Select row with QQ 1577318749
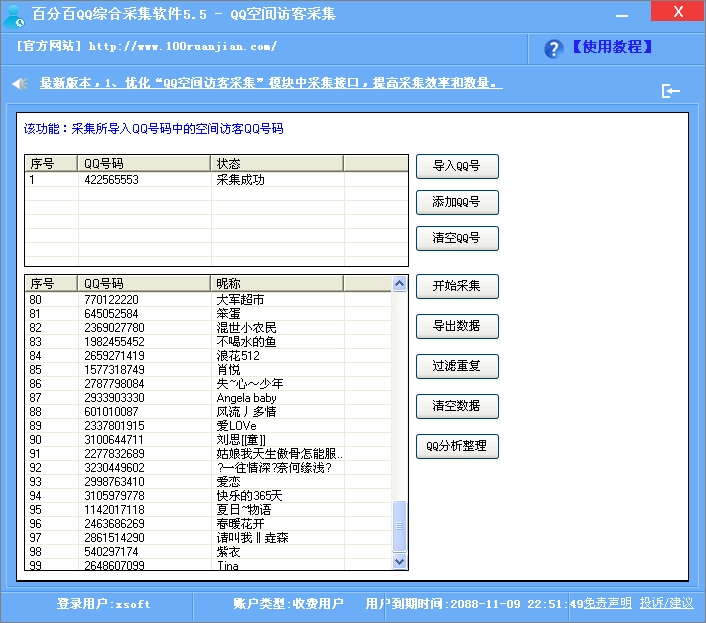Screen dimensions: 706x623 pos(208,370)
